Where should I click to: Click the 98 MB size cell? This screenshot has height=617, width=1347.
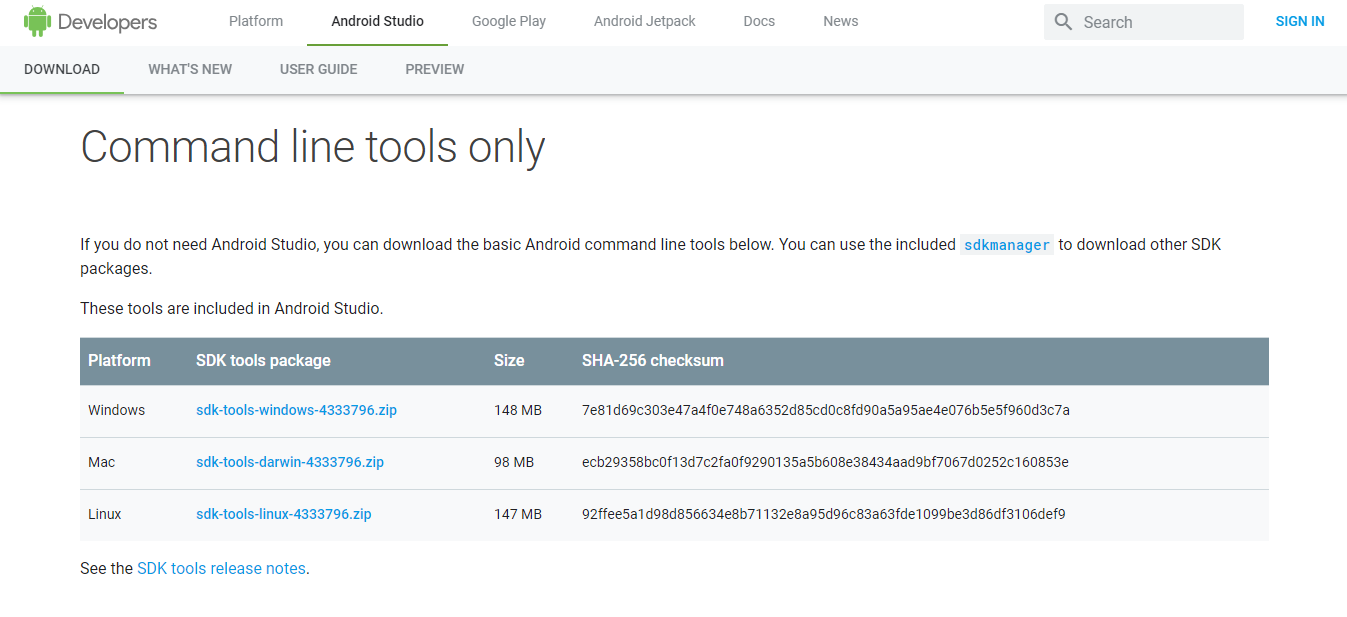514,462
